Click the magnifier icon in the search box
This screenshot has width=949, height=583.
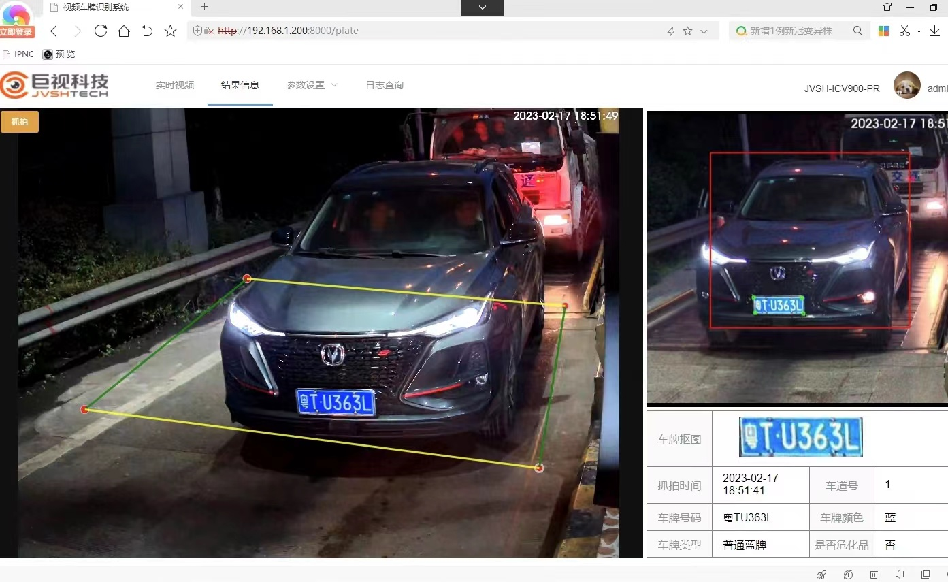858,31
